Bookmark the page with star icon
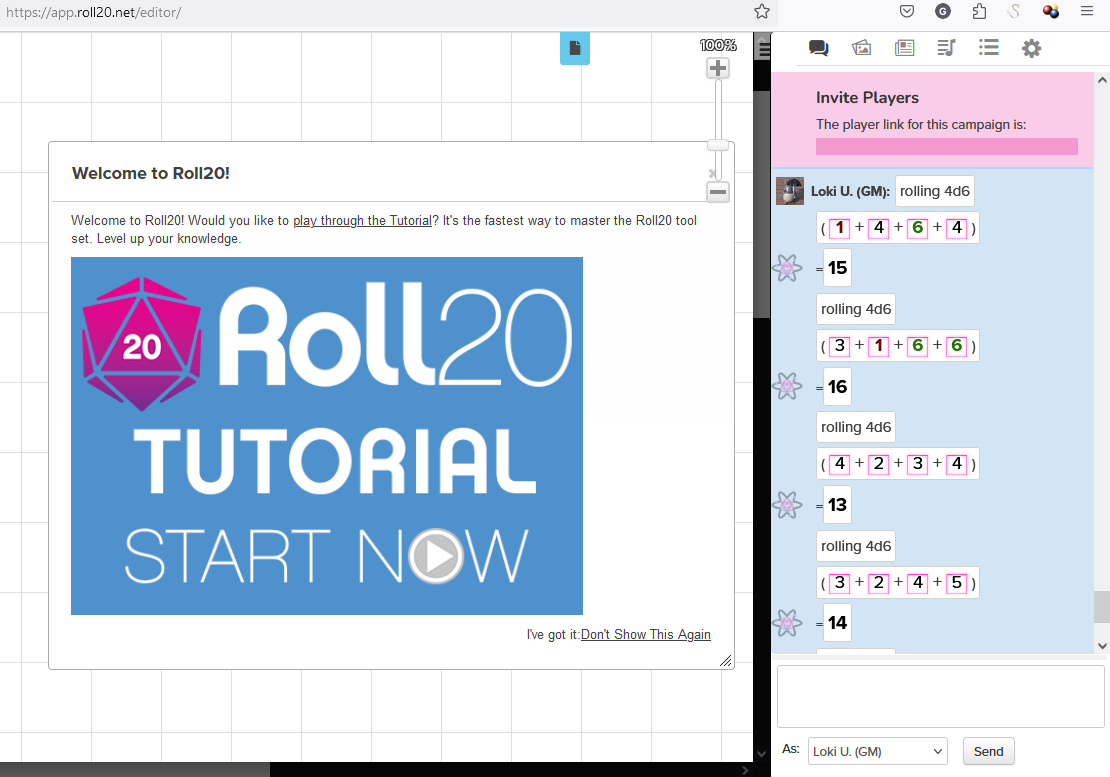The width and height of the screenshot is (1110, 777). click(x=762, y=12)
